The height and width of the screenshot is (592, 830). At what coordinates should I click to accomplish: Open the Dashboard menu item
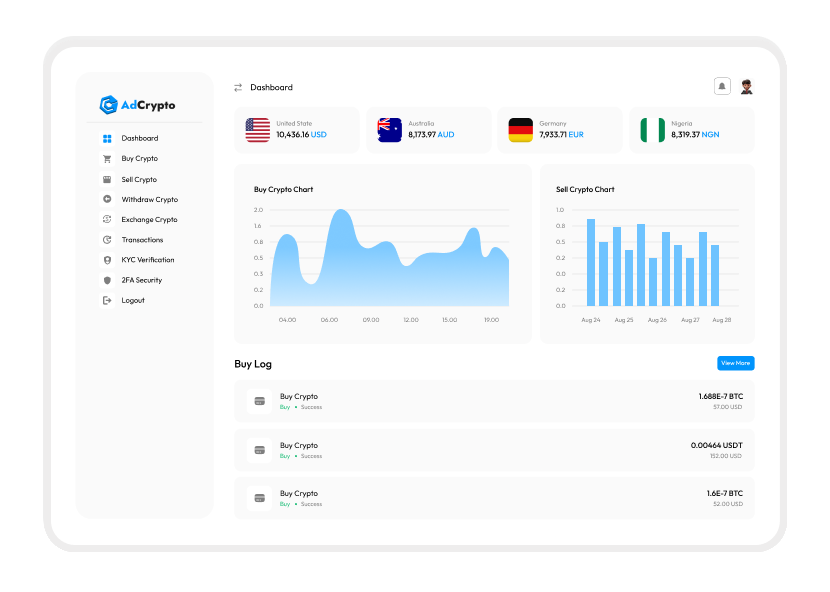[139, 138]
